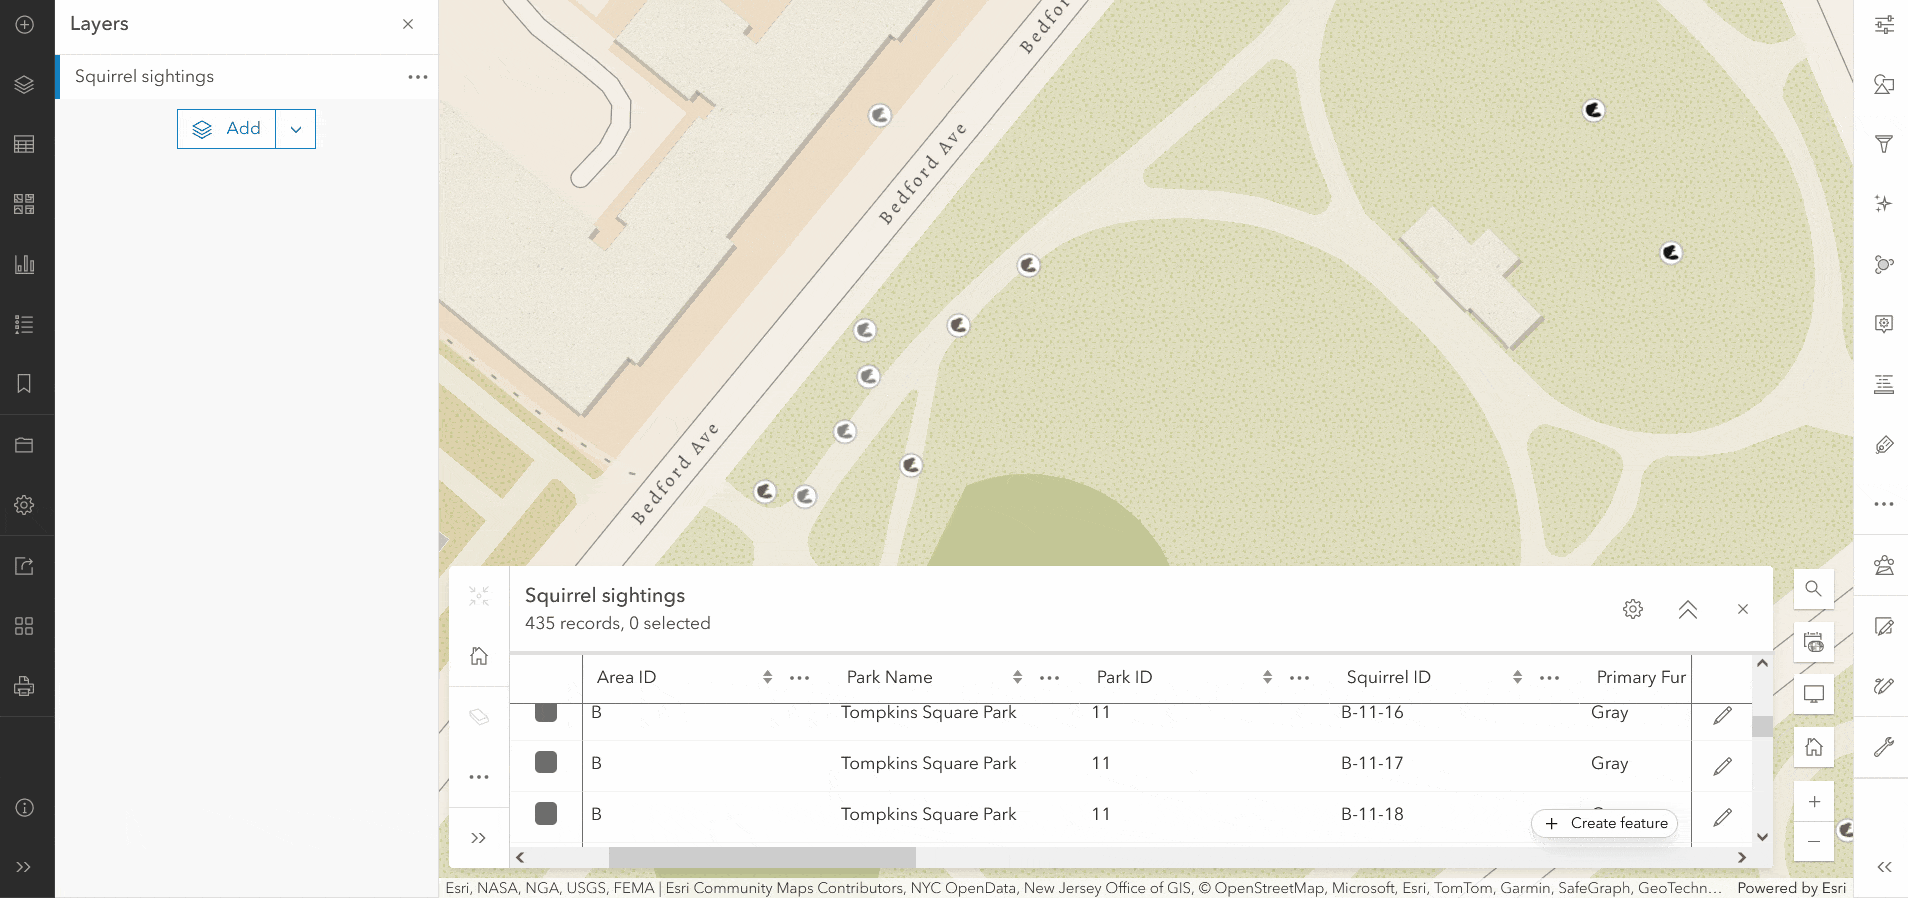Zoom out the map with minus button
Viewport: 1908px width, 898px height.
point(1814,841)
